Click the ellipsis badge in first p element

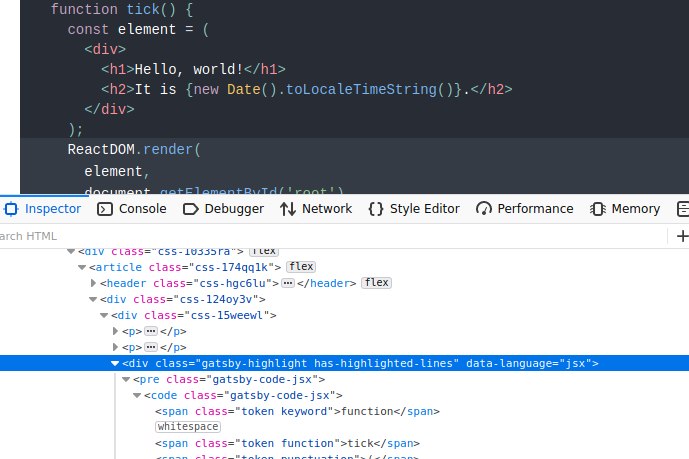pyautogui.click(x=151, y=331)
